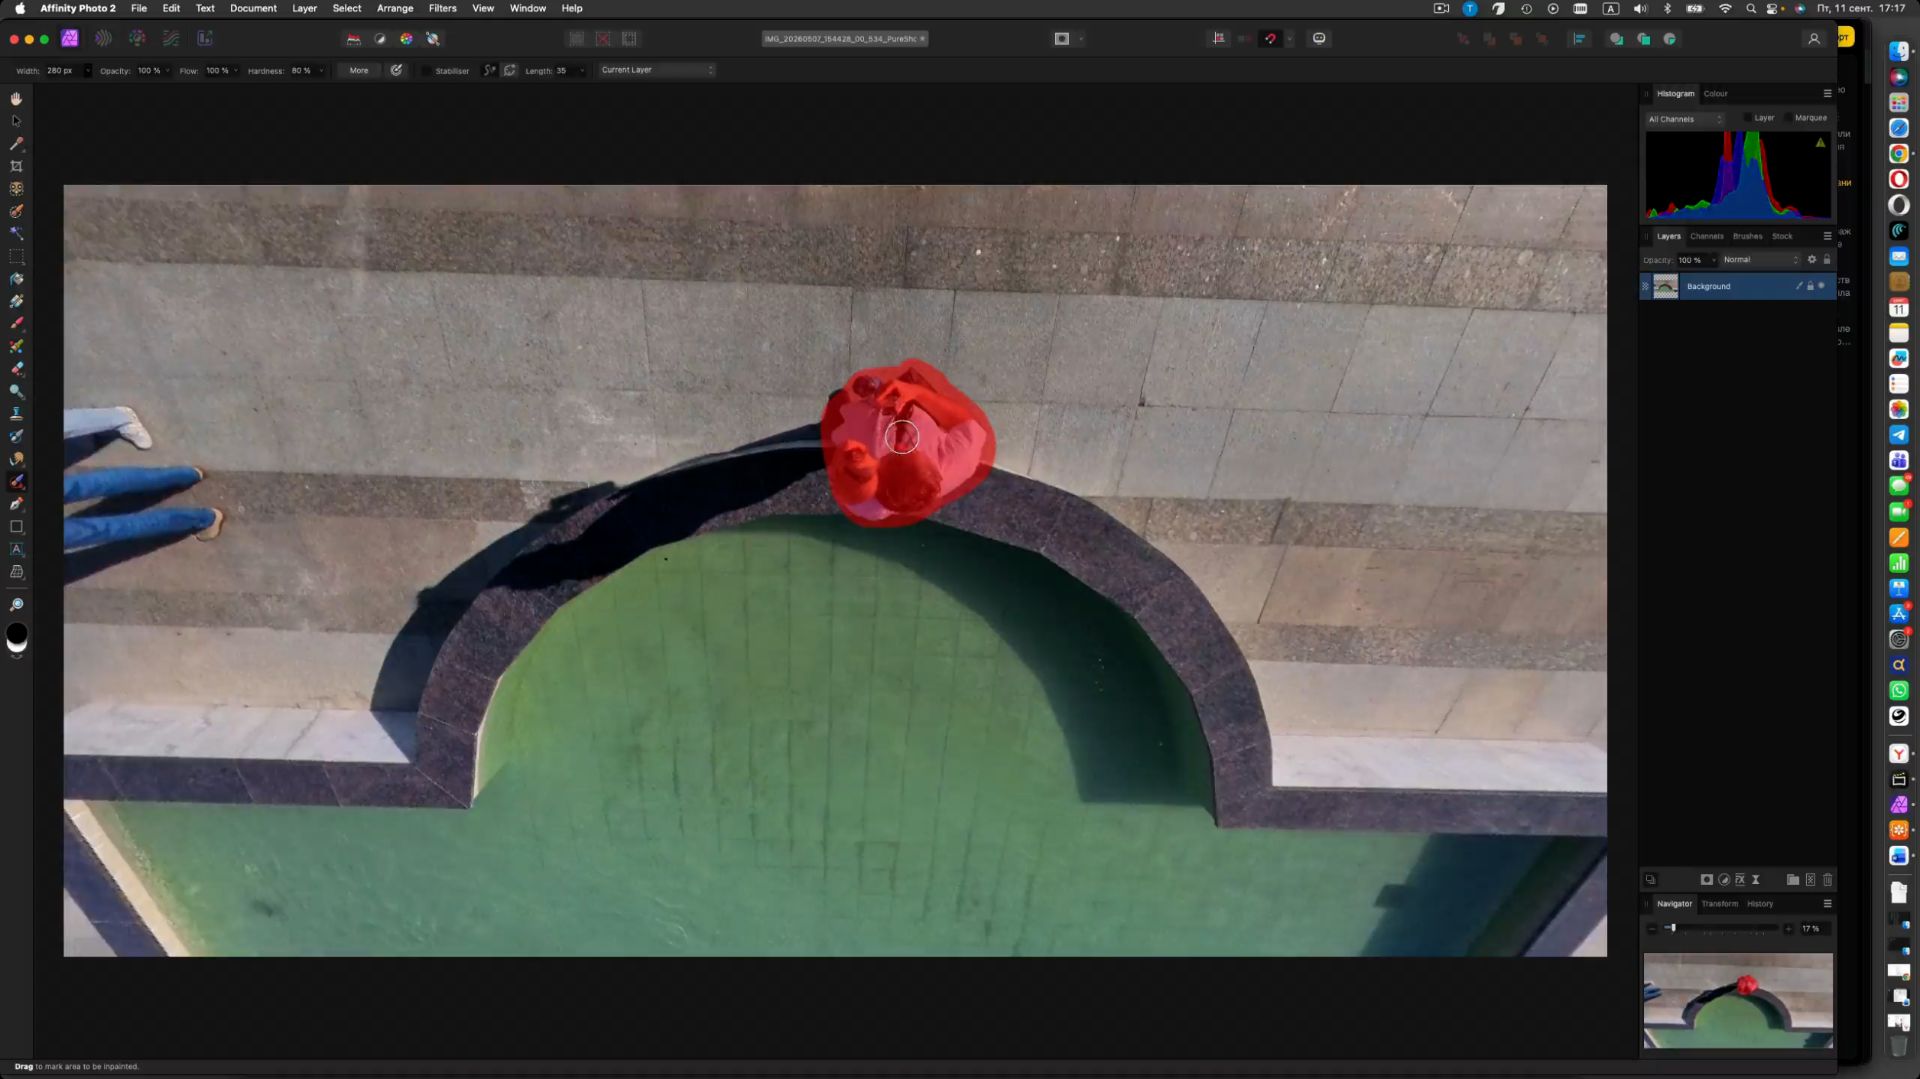Select the Move tool arrow
1920x1079 pixels.
[16, 121]
